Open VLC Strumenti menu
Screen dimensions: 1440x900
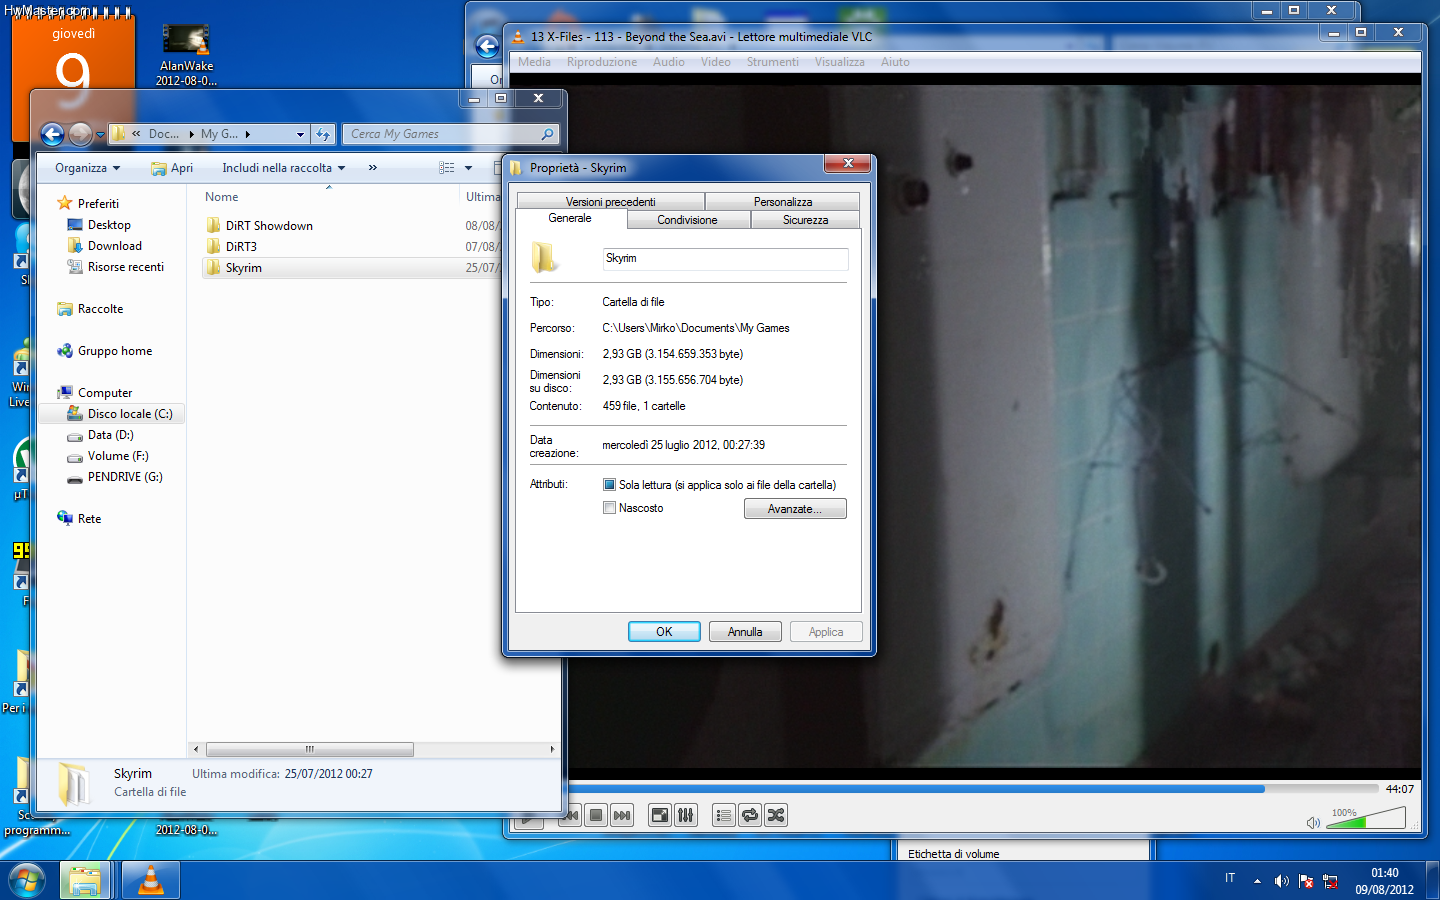[x=772, y=62]
